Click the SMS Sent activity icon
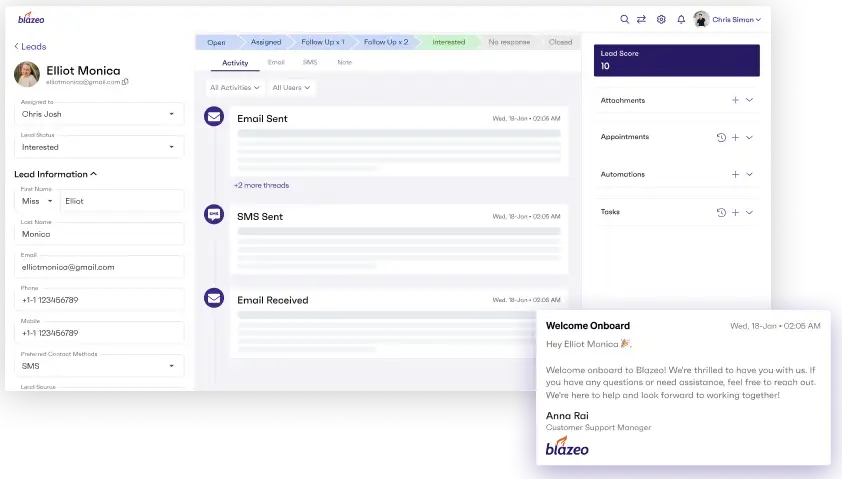 (213, 215)
